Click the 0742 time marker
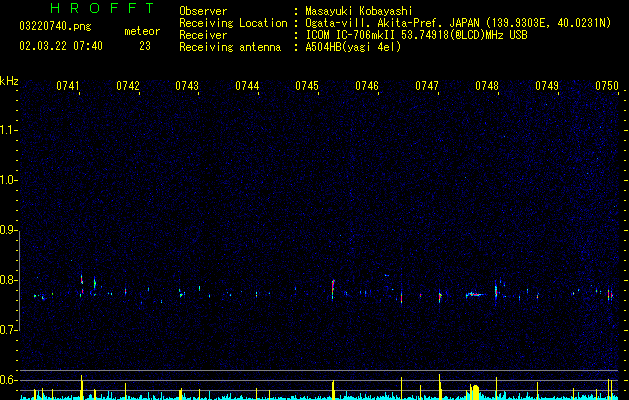 coord(128,86)
